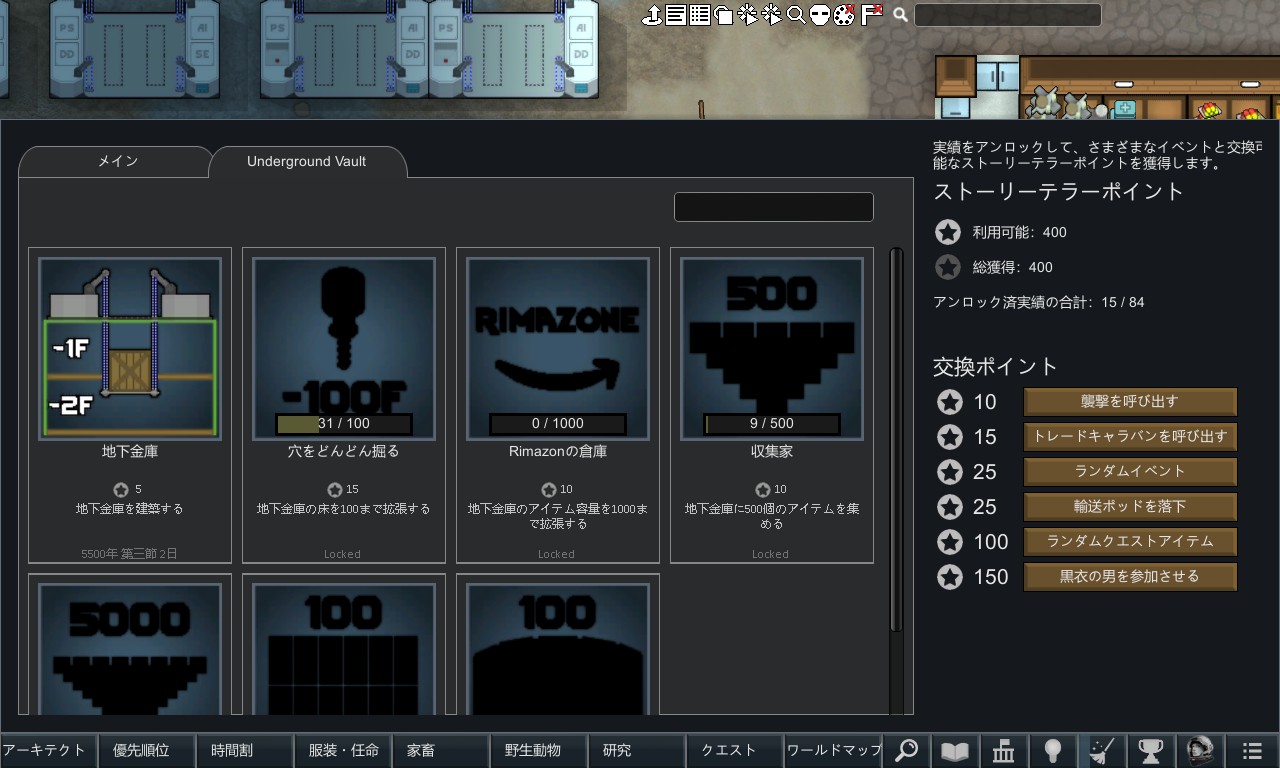The width and height of the screenshot is (1280, 768).
Task: Click the 黒衣の男を参加させる button
Action: tap(1130, 577)
